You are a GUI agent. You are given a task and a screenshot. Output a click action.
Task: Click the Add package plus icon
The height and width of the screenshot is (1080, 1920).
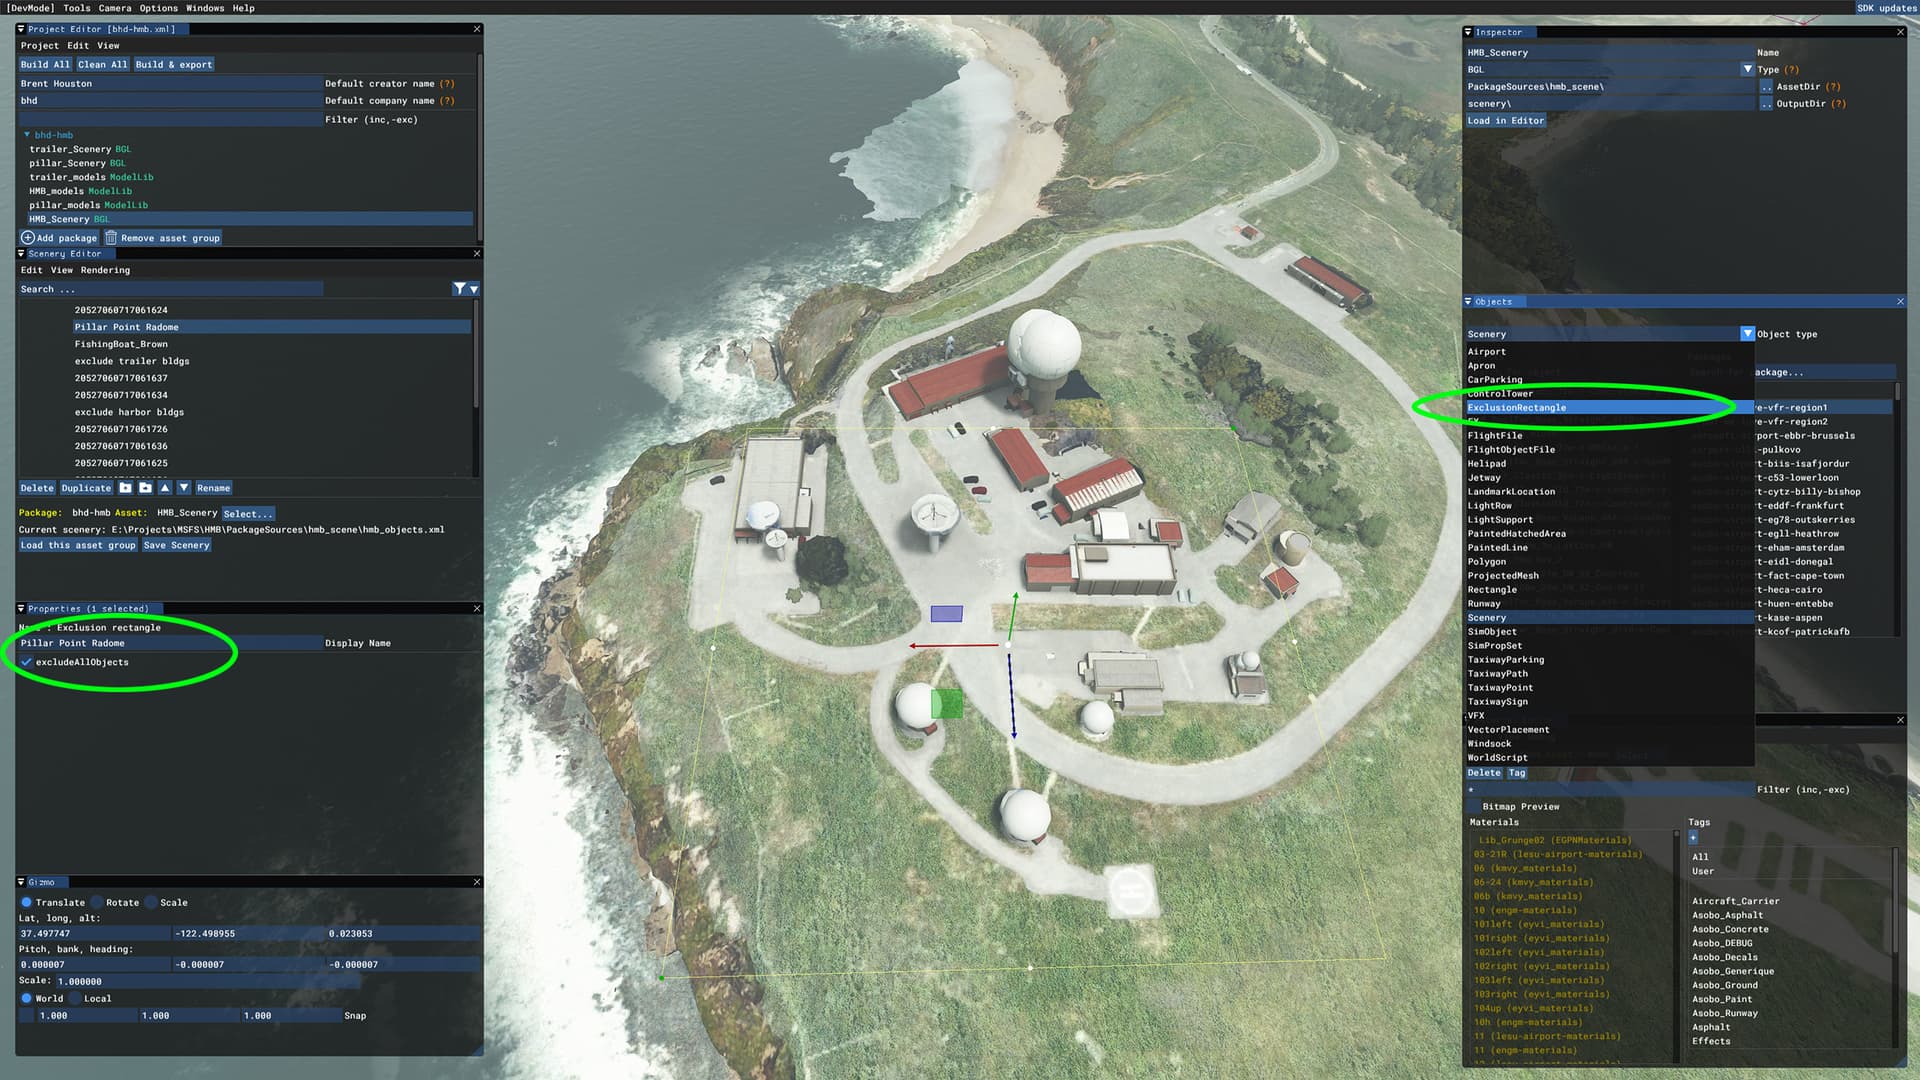[28, 238]
